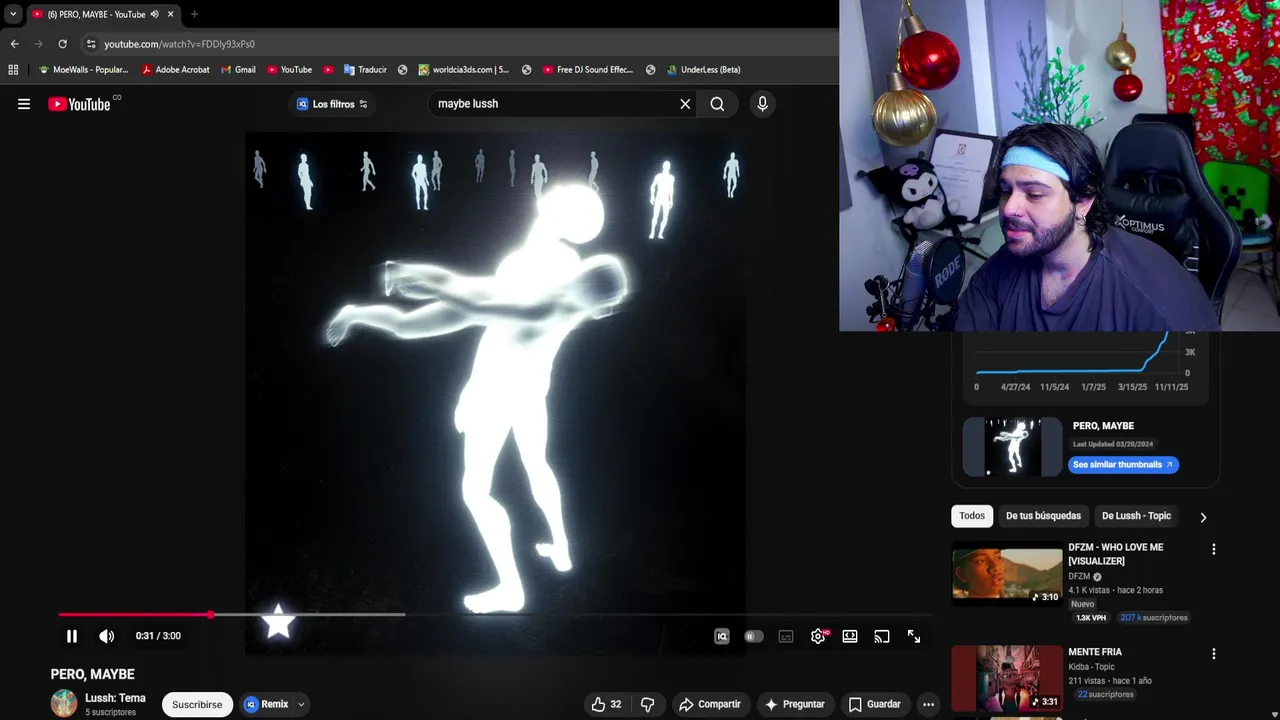Cast video to a device
Screen dimensions: 1280x720
[882, 636]
